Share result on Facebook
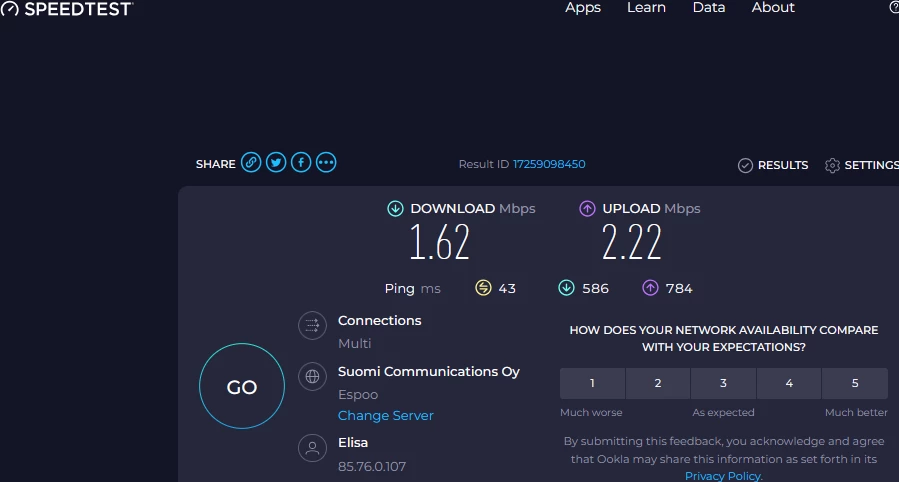The width and height of the screenshot is (899, 482). tap(301, 163)
